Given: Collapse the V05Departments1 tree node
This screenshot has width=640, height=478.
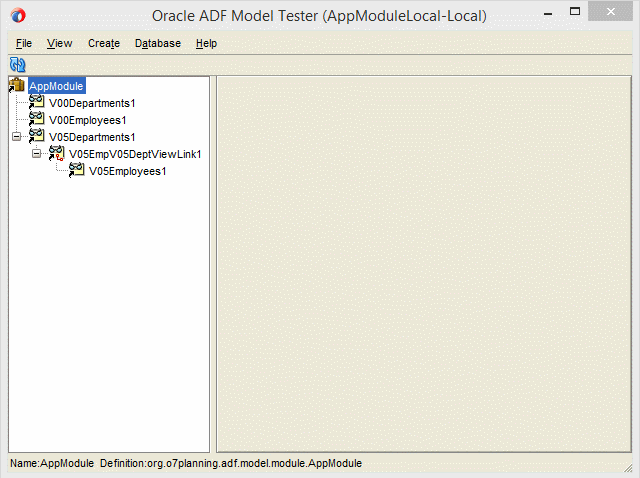Looking at the screenshot, I should (16, 136).
